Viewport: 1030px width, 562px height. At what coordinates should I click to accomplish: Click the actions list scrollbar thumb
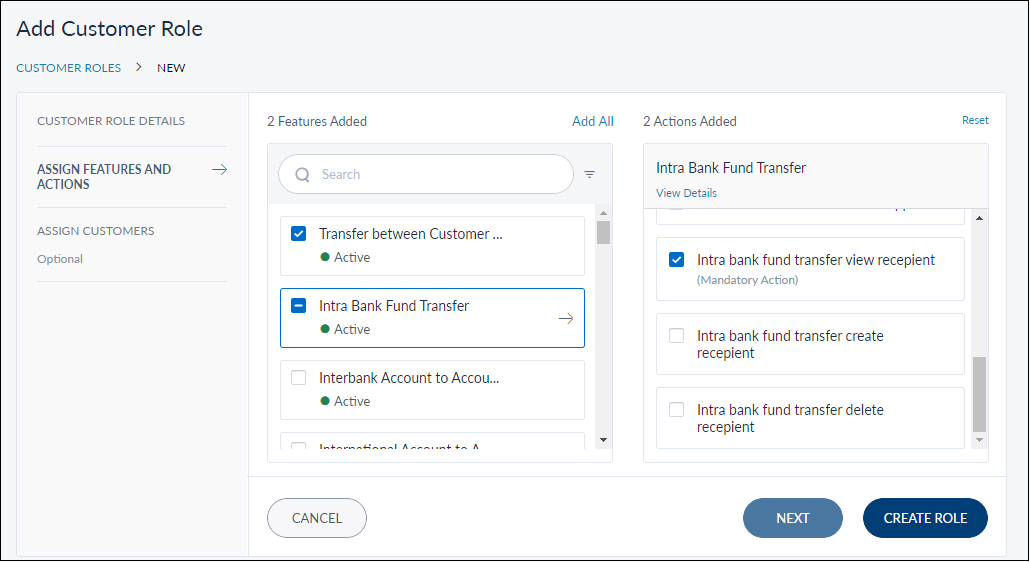979,393
